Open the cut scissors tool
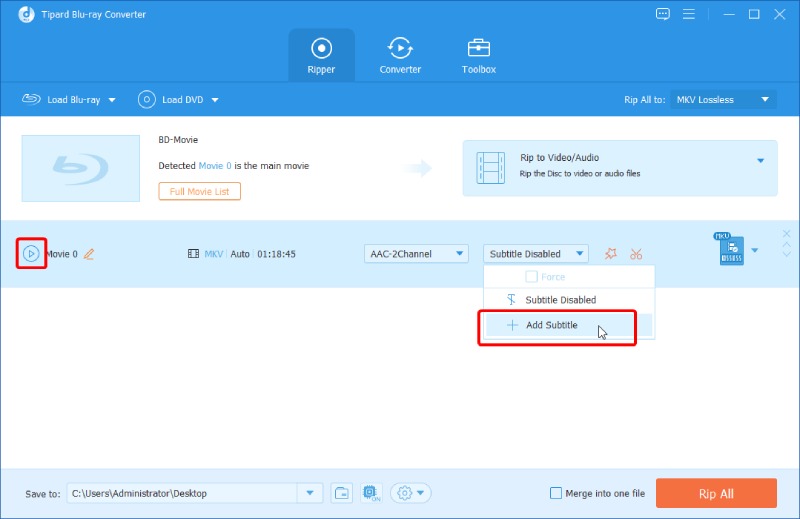Viewport: 800px width, 519px height. 636,254
